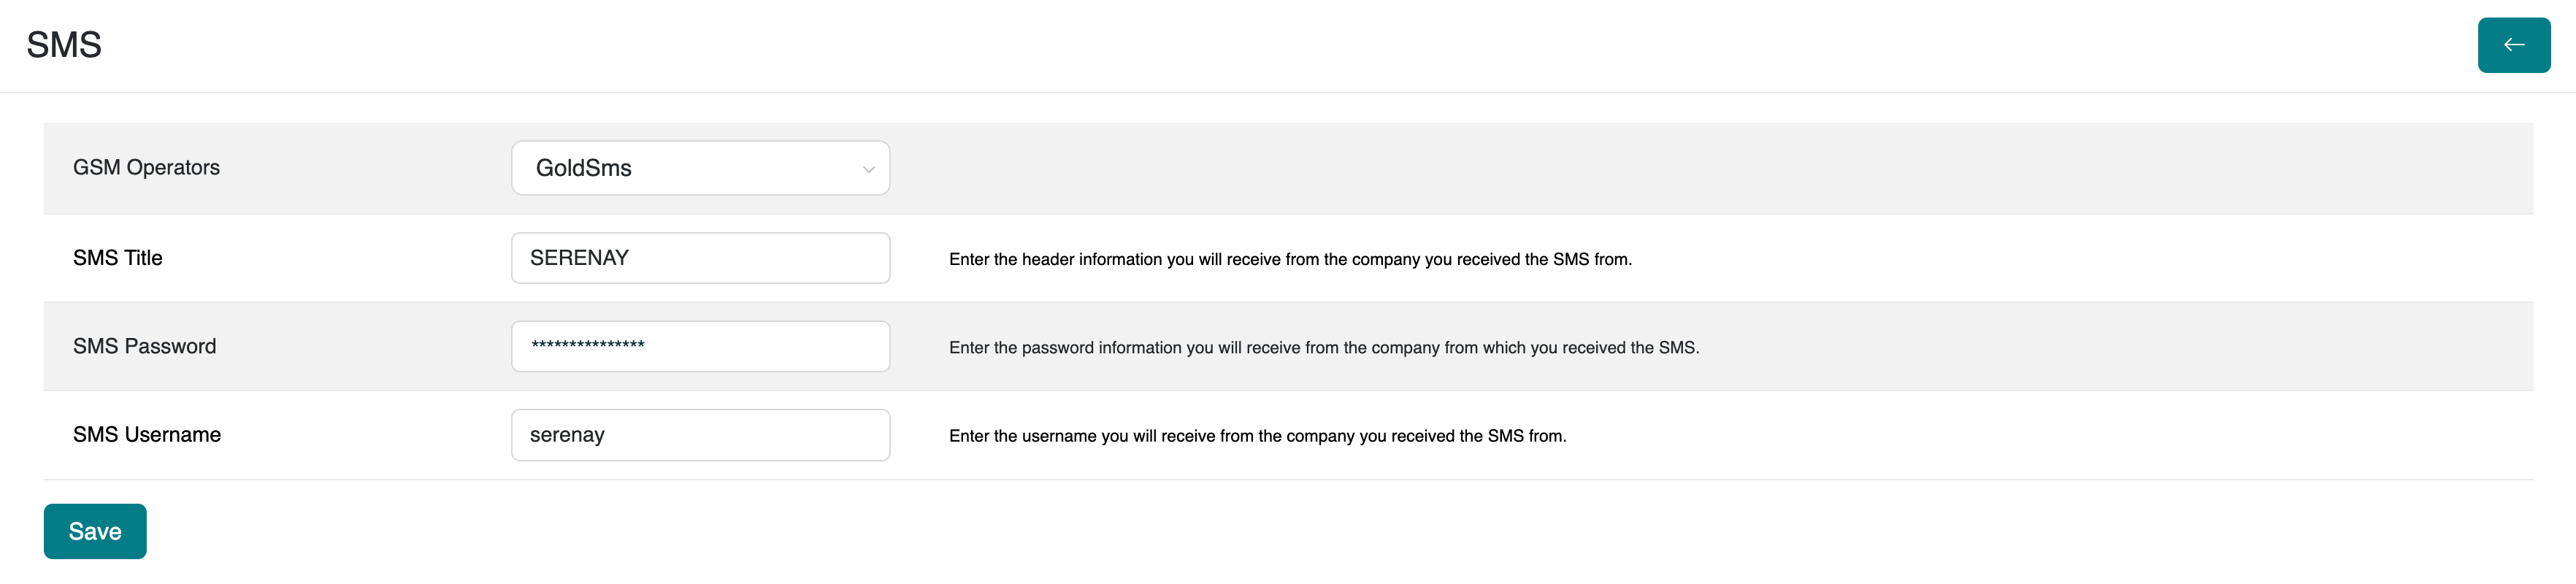Select the GoldSms value text
The image size is (2576, 584).
(x=584, y=168)
